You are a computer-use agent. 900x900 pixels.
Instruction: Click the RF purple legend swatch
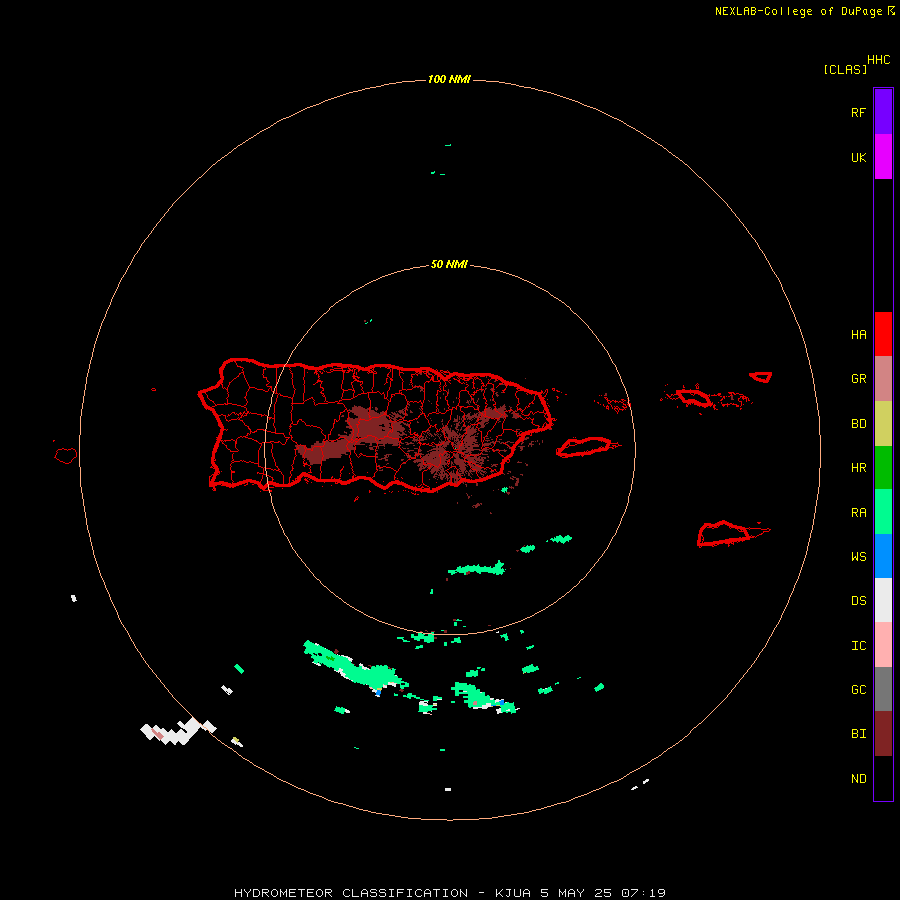(883, 112)
